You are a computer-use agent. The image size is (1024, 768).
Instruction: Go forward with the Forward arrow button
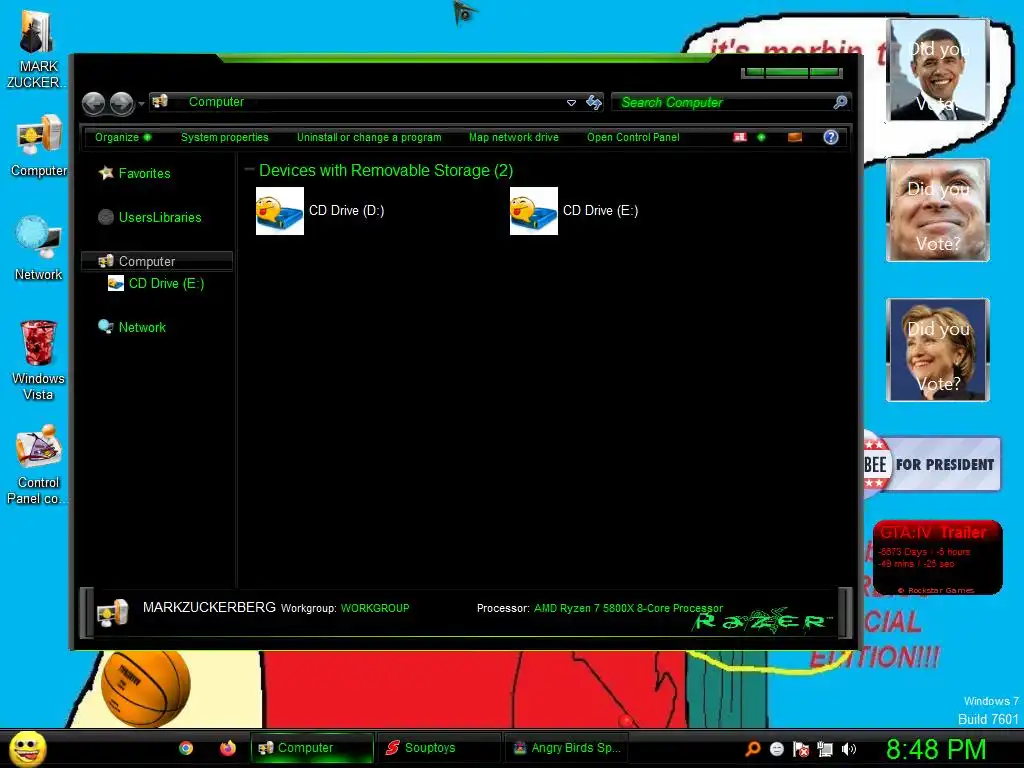click(121, 103)
